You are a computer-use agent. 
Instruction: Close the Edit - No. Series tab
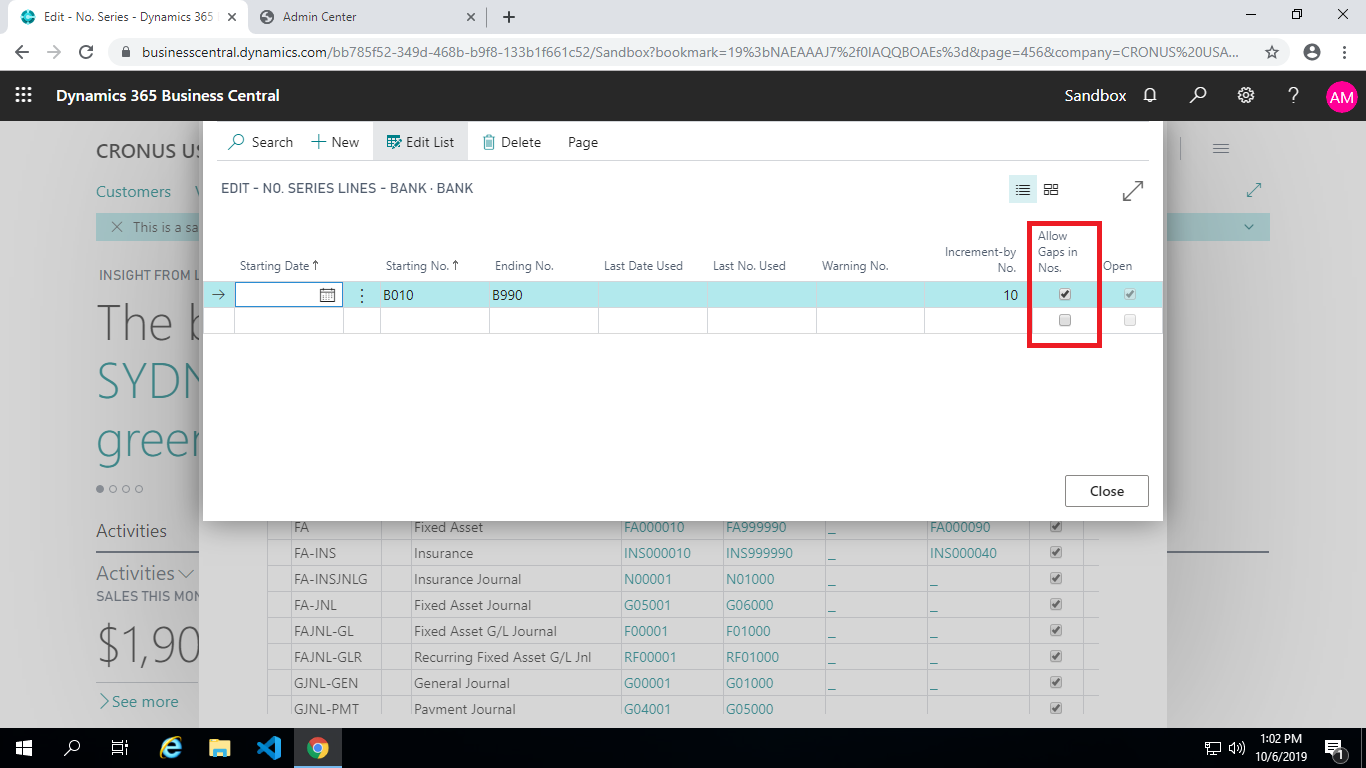pyautogui.click(x=232, y=17)
